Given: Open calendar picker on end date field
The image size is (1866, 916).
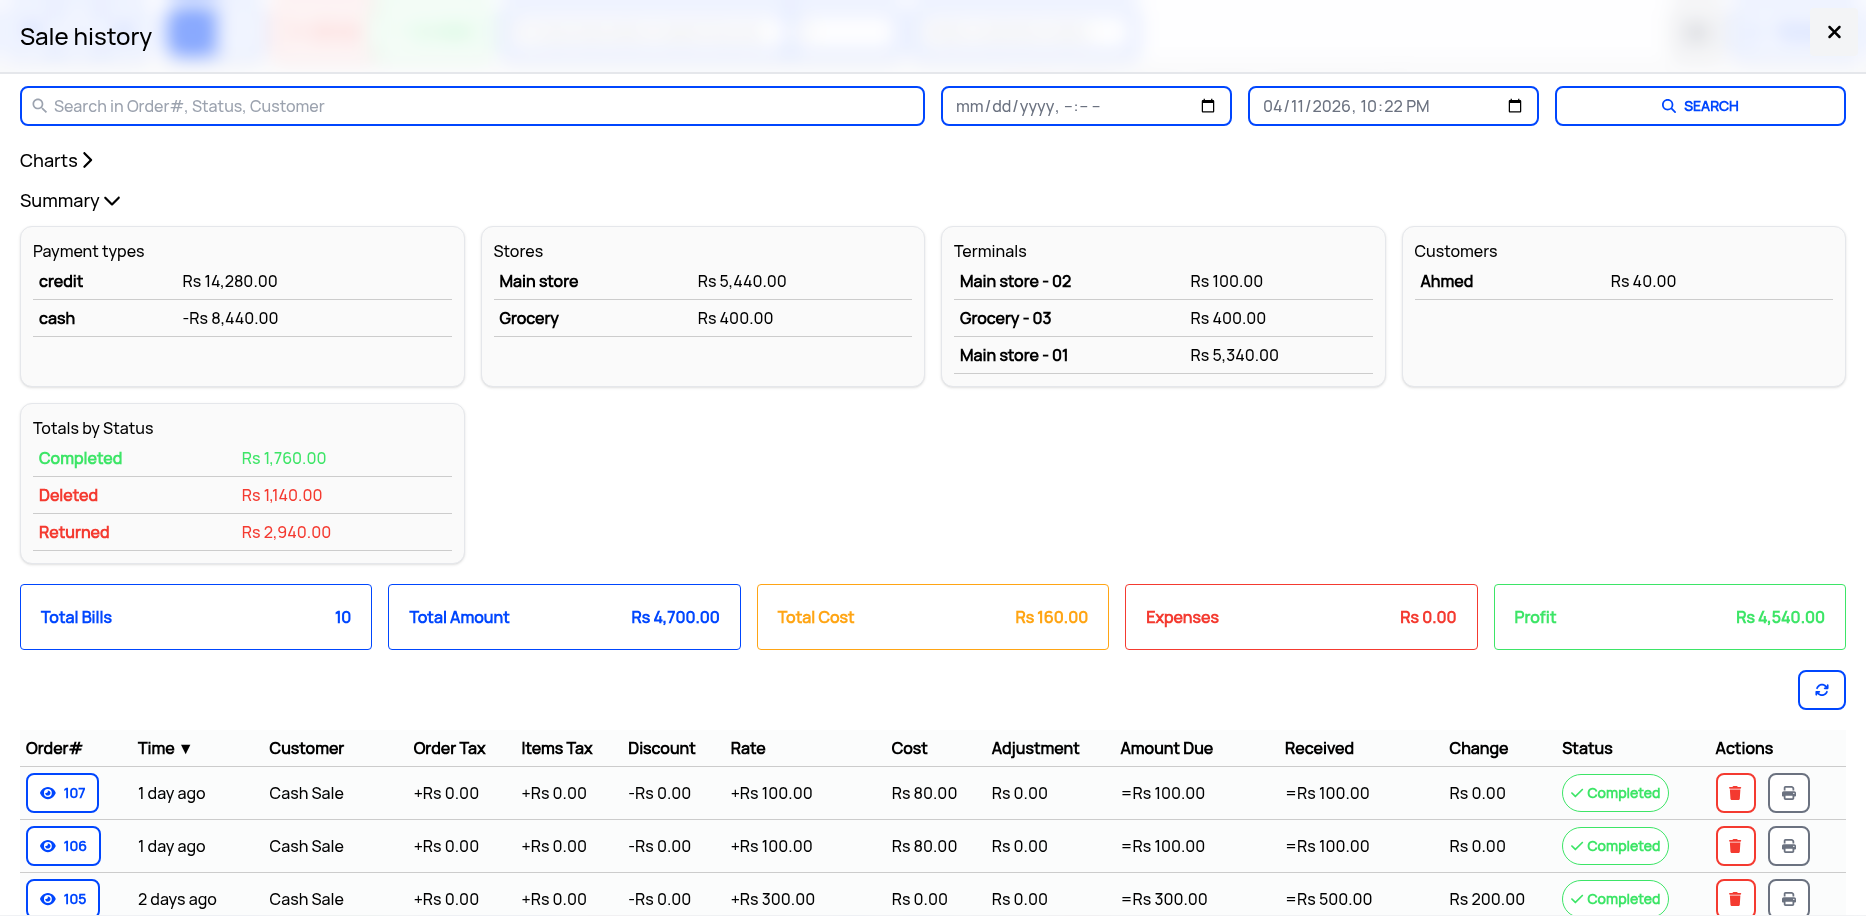Looking at the screenshot, I should [1515, 106].
